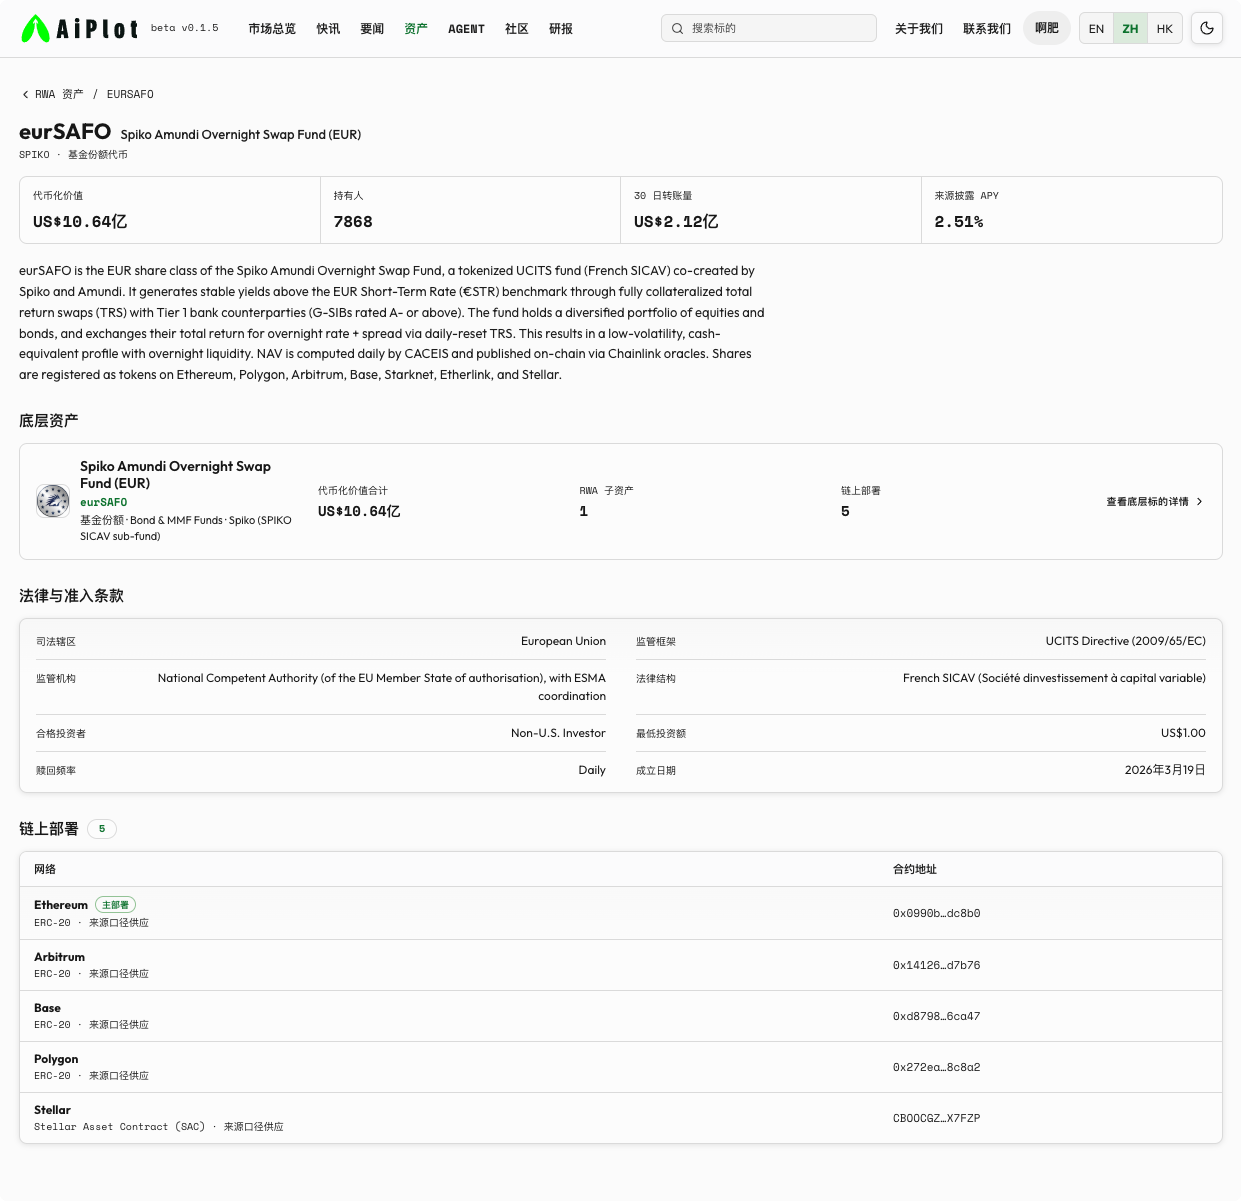Click the eurSAFO page title
The width and height of the screenshot is (1241, 1201).
click(65, 132)
